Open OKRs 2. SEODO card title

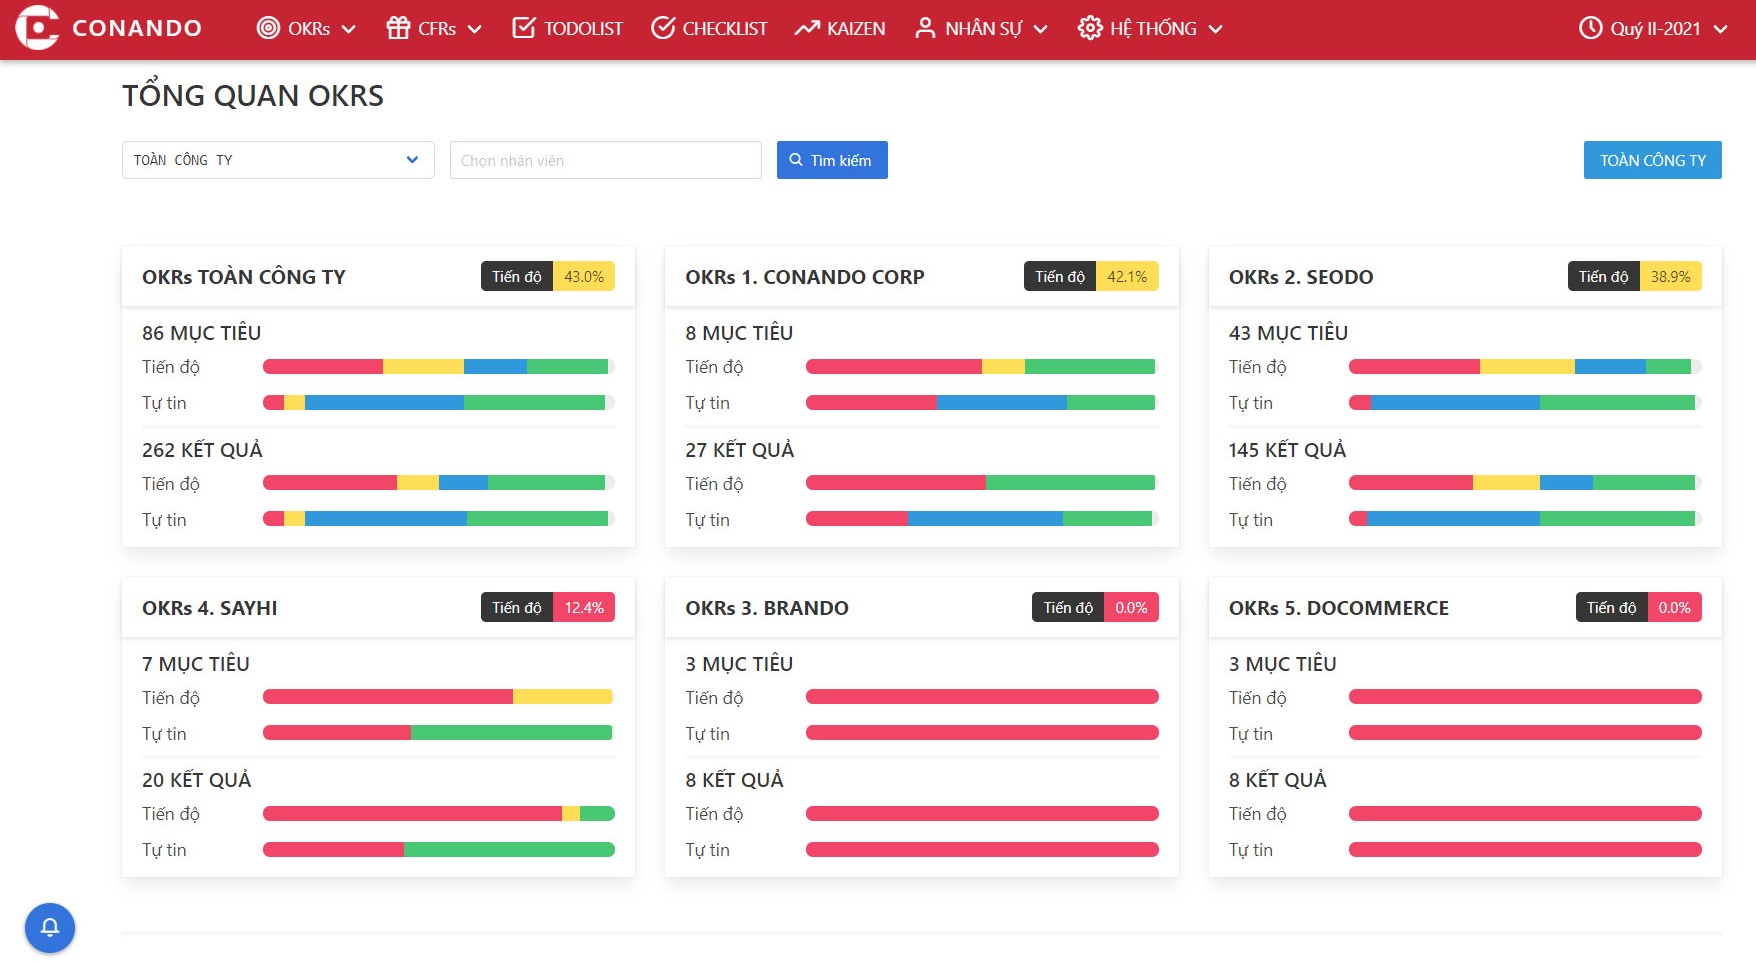pos(1300,277)
